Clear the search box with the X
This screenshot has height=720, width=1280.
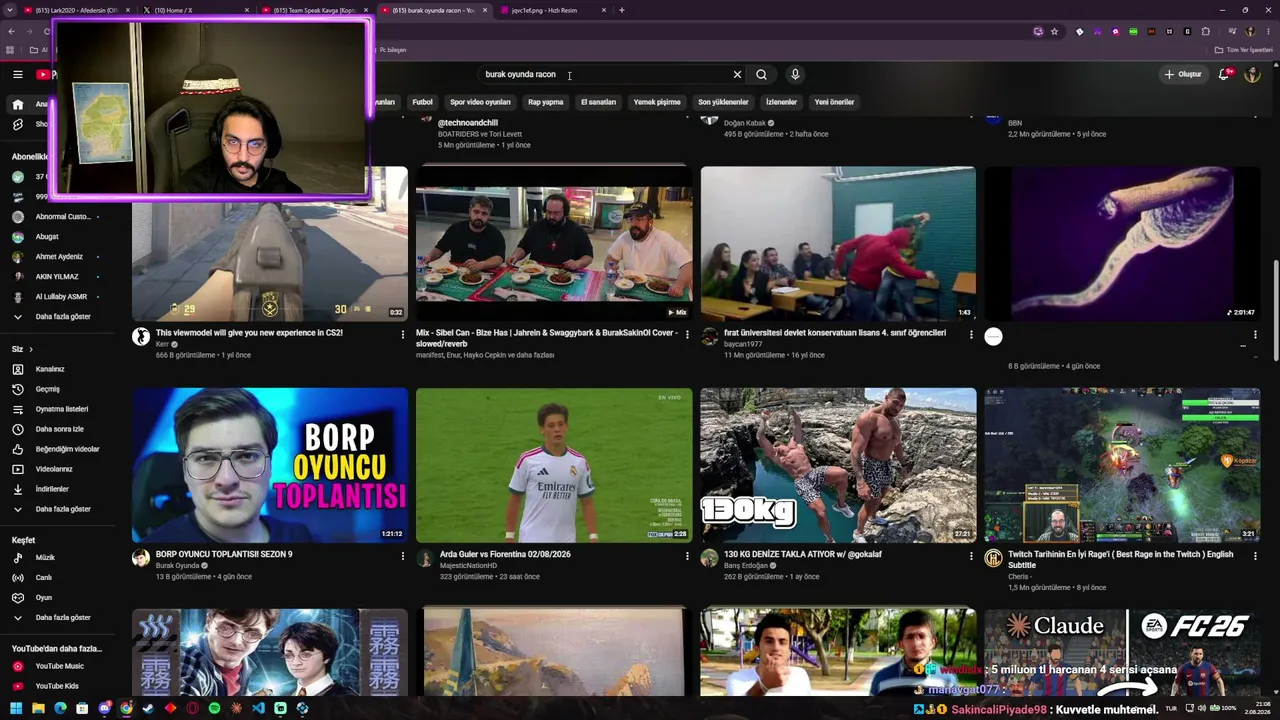(x=737, y=74)
